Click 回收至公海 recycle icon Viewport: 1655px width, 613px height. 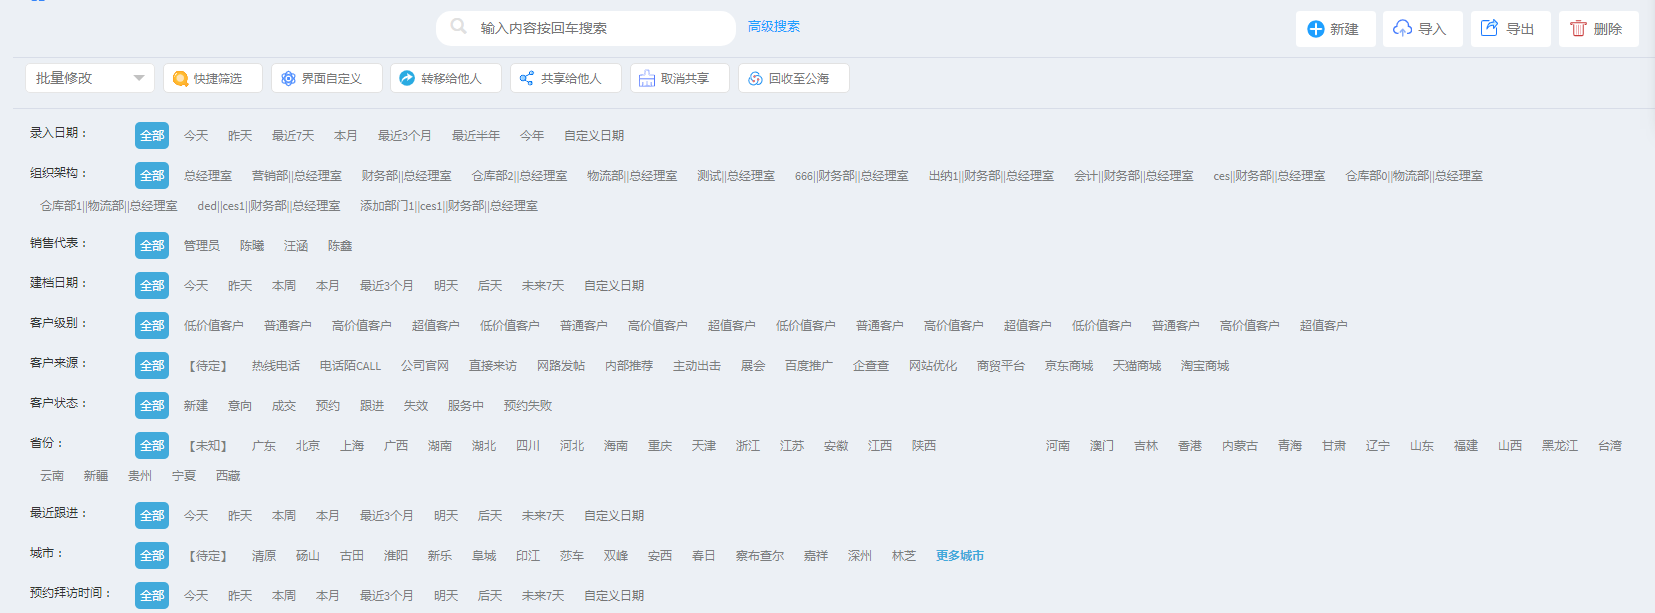coord(756,79)
